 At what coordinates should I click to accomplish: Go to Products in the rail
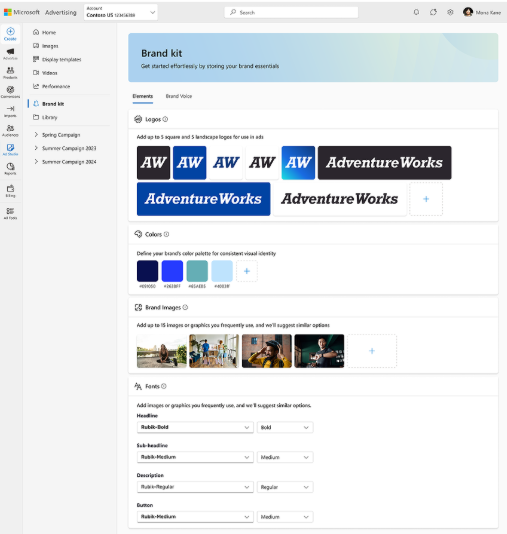click(x=10, y=73)
